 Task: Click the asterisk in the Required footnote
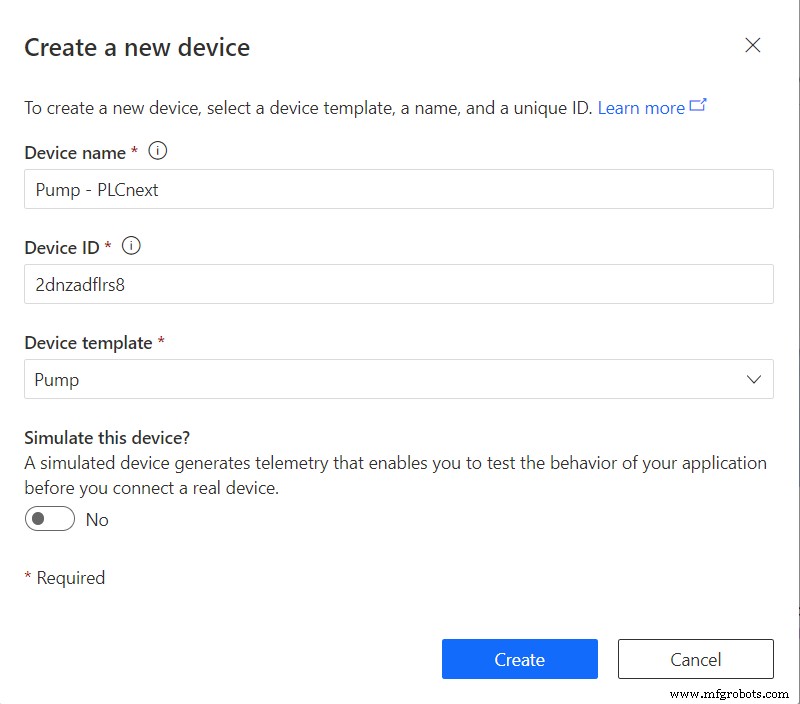29,578
